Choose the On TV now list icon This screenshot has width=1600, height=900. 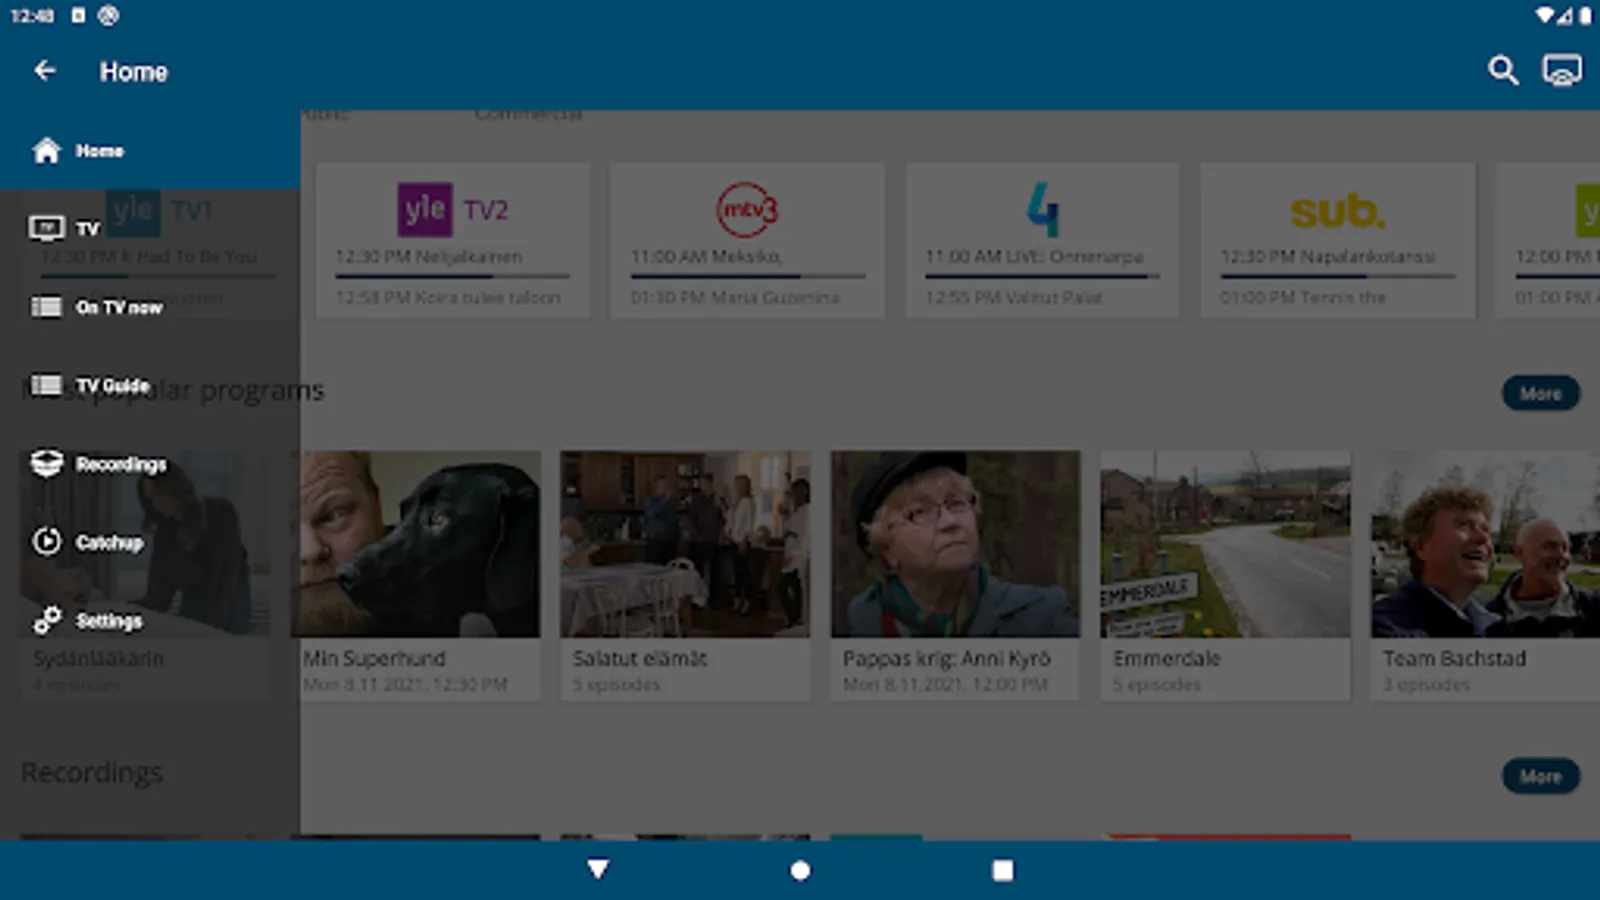pos(46,306)
